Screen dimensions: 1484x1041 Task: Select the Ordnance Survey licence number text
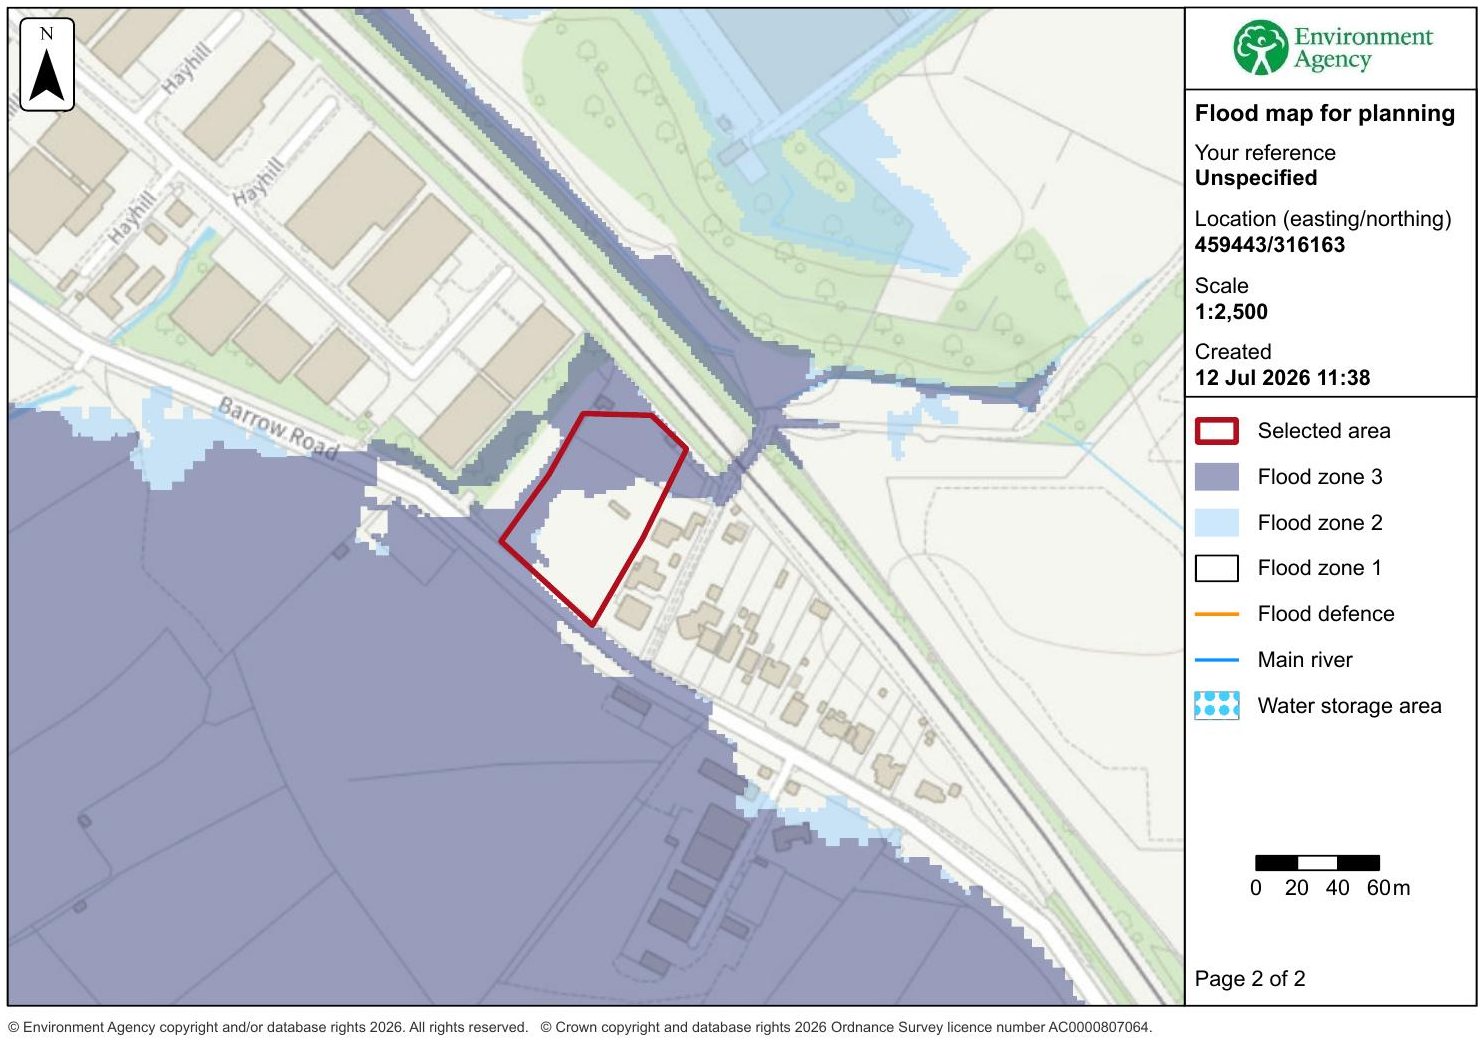(847, 1027)
